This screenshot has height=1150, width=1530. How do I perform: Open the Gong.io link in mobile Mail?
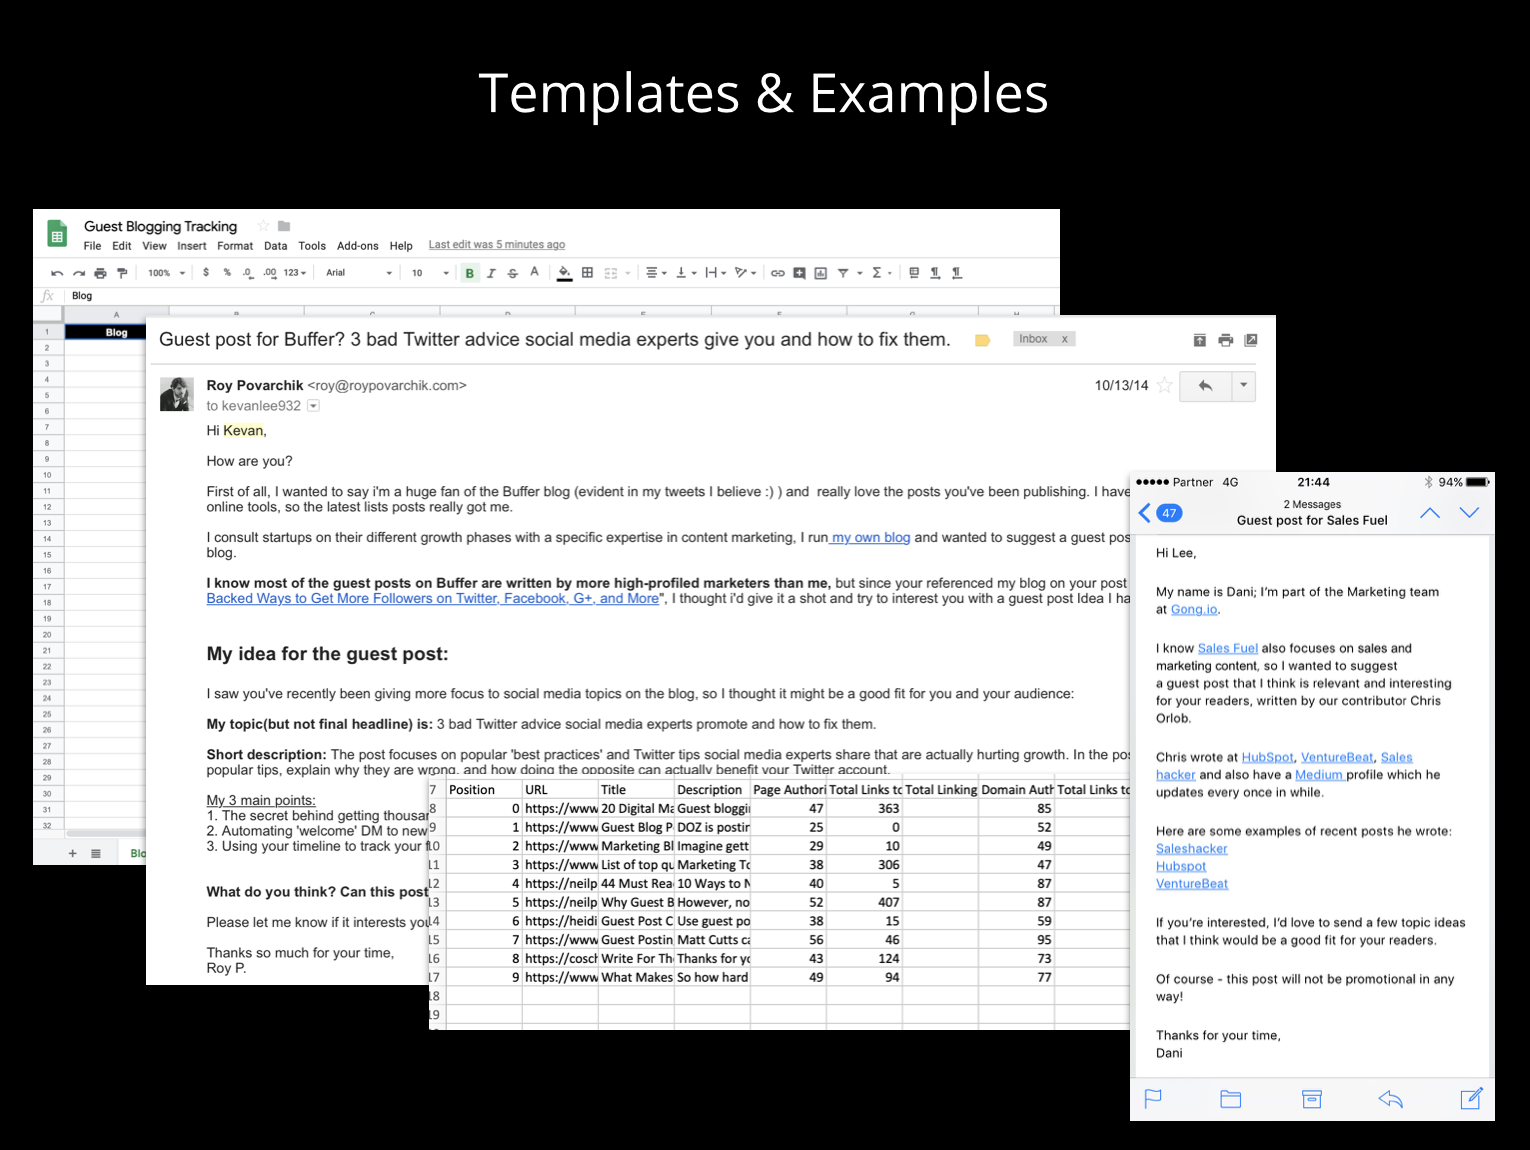coord(1194,610)
